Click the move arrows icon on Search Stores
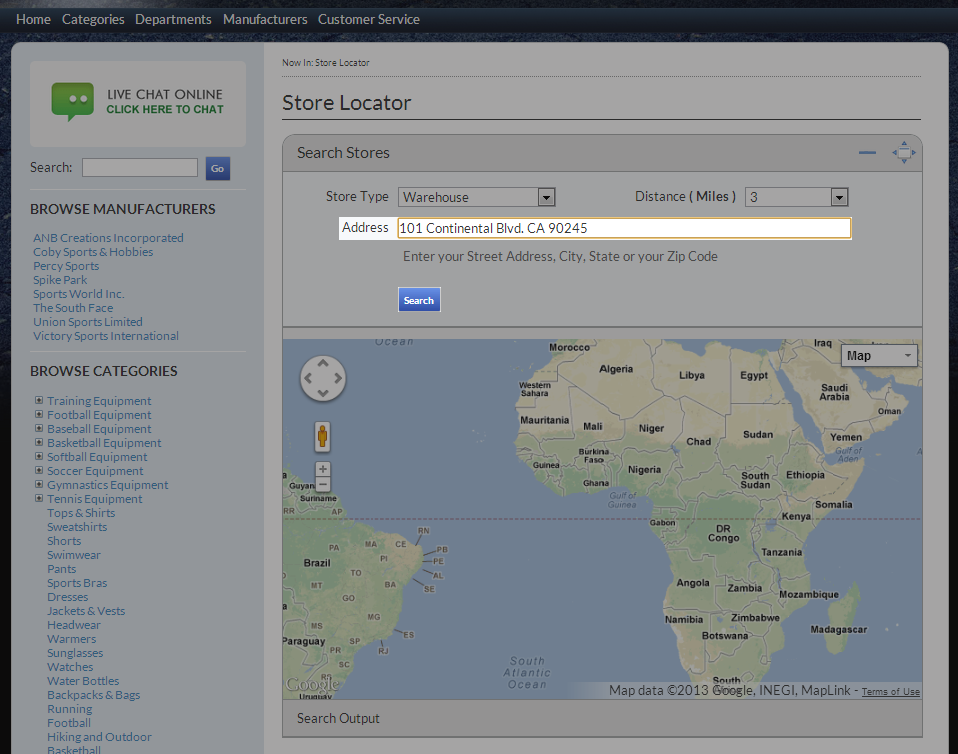 coord(903,153)
